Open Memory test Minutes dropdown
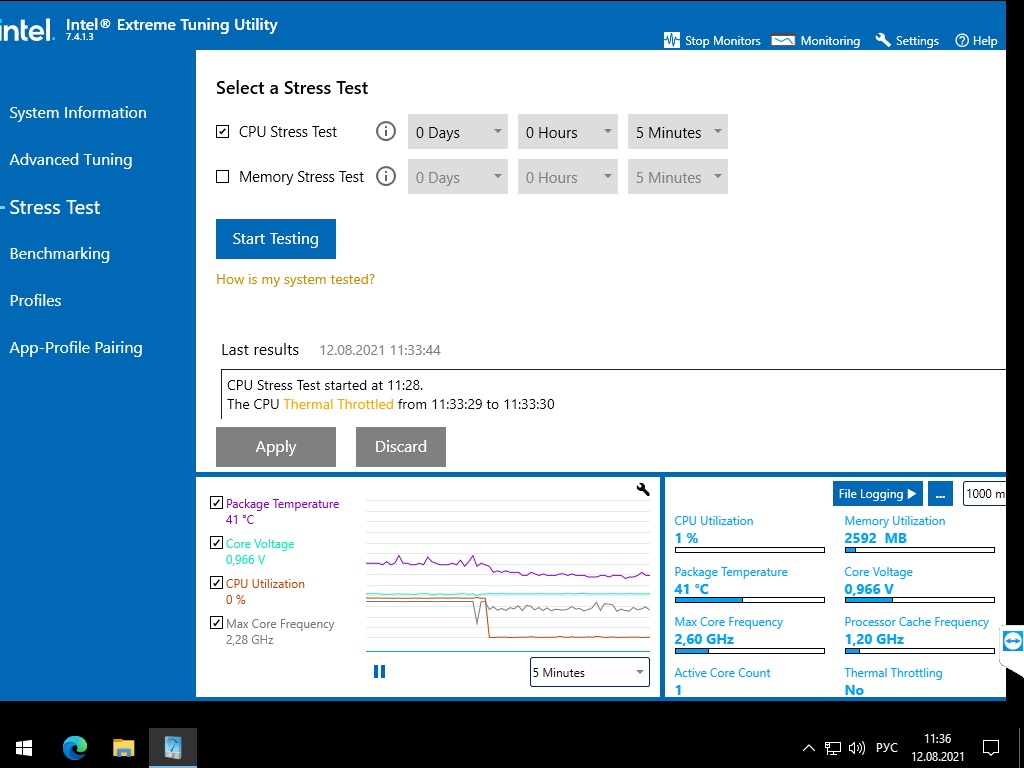The width and height of the screenshot is (1024, 768). [678, 177]
